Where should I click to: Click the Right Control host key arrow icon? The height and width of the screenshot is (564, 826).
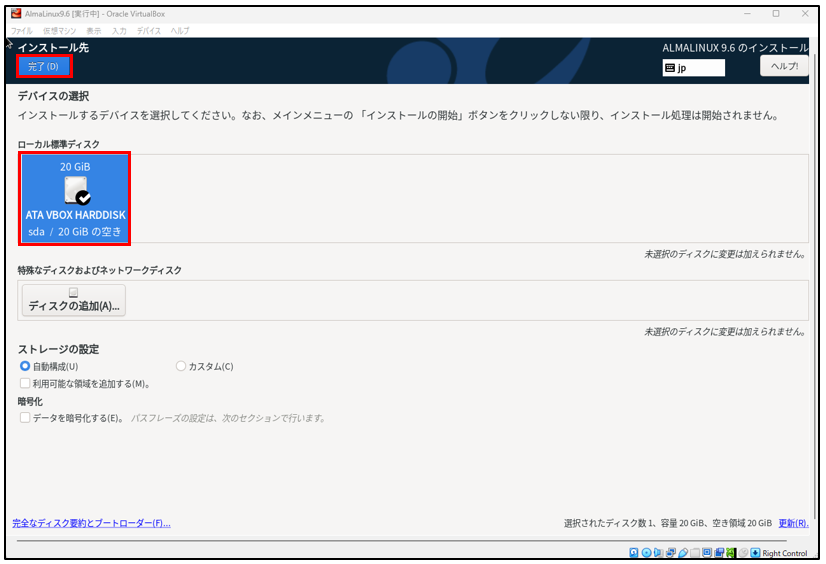pyautogui.click(x=755, y=553)
